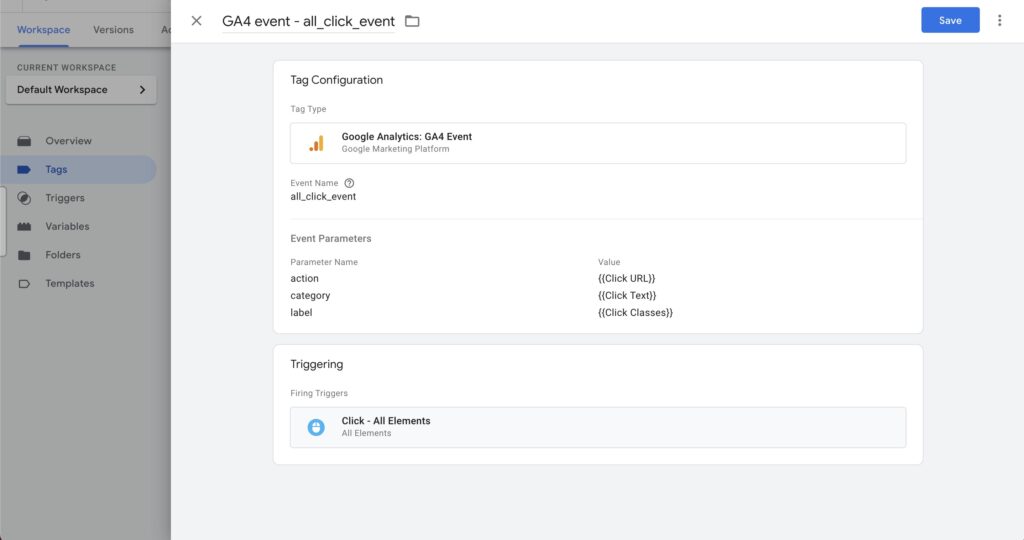This screenshot has height=540, width=1024.
Task: Open the three-dot more options menu
Action: (x=999, y=20)
